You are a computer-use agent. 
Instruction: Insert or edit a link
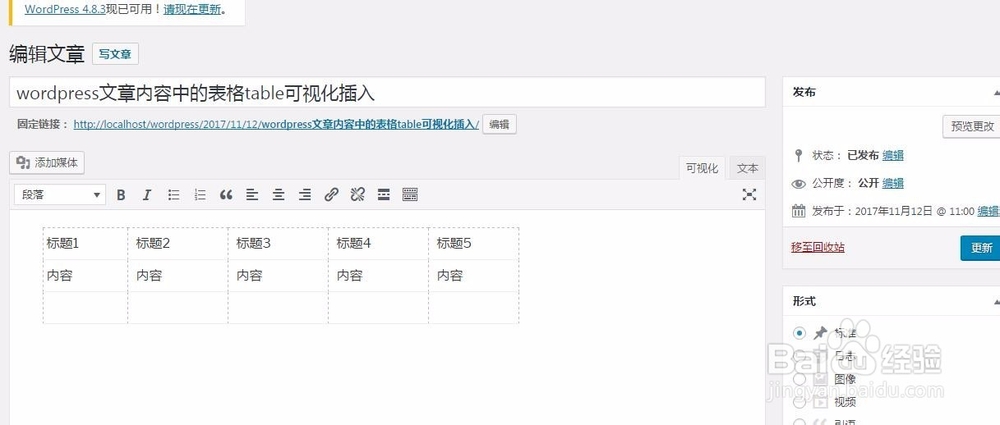click(331, 195)
